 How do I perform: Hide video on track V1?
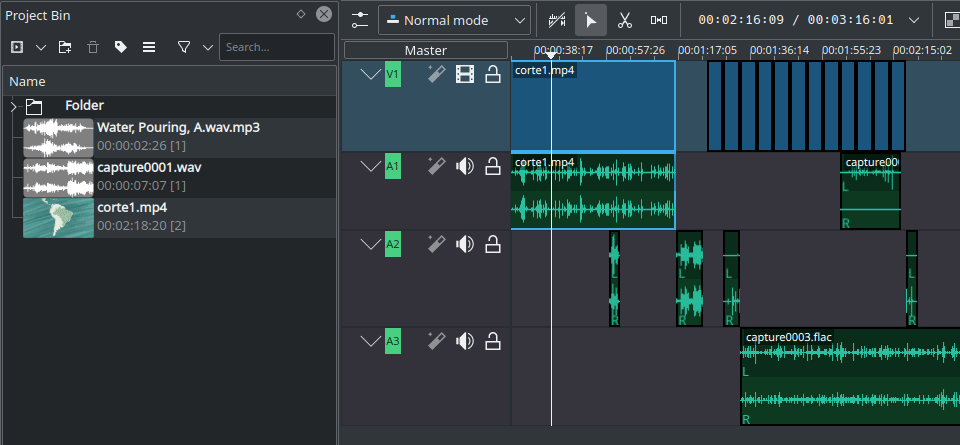click(x=464, y=74)
